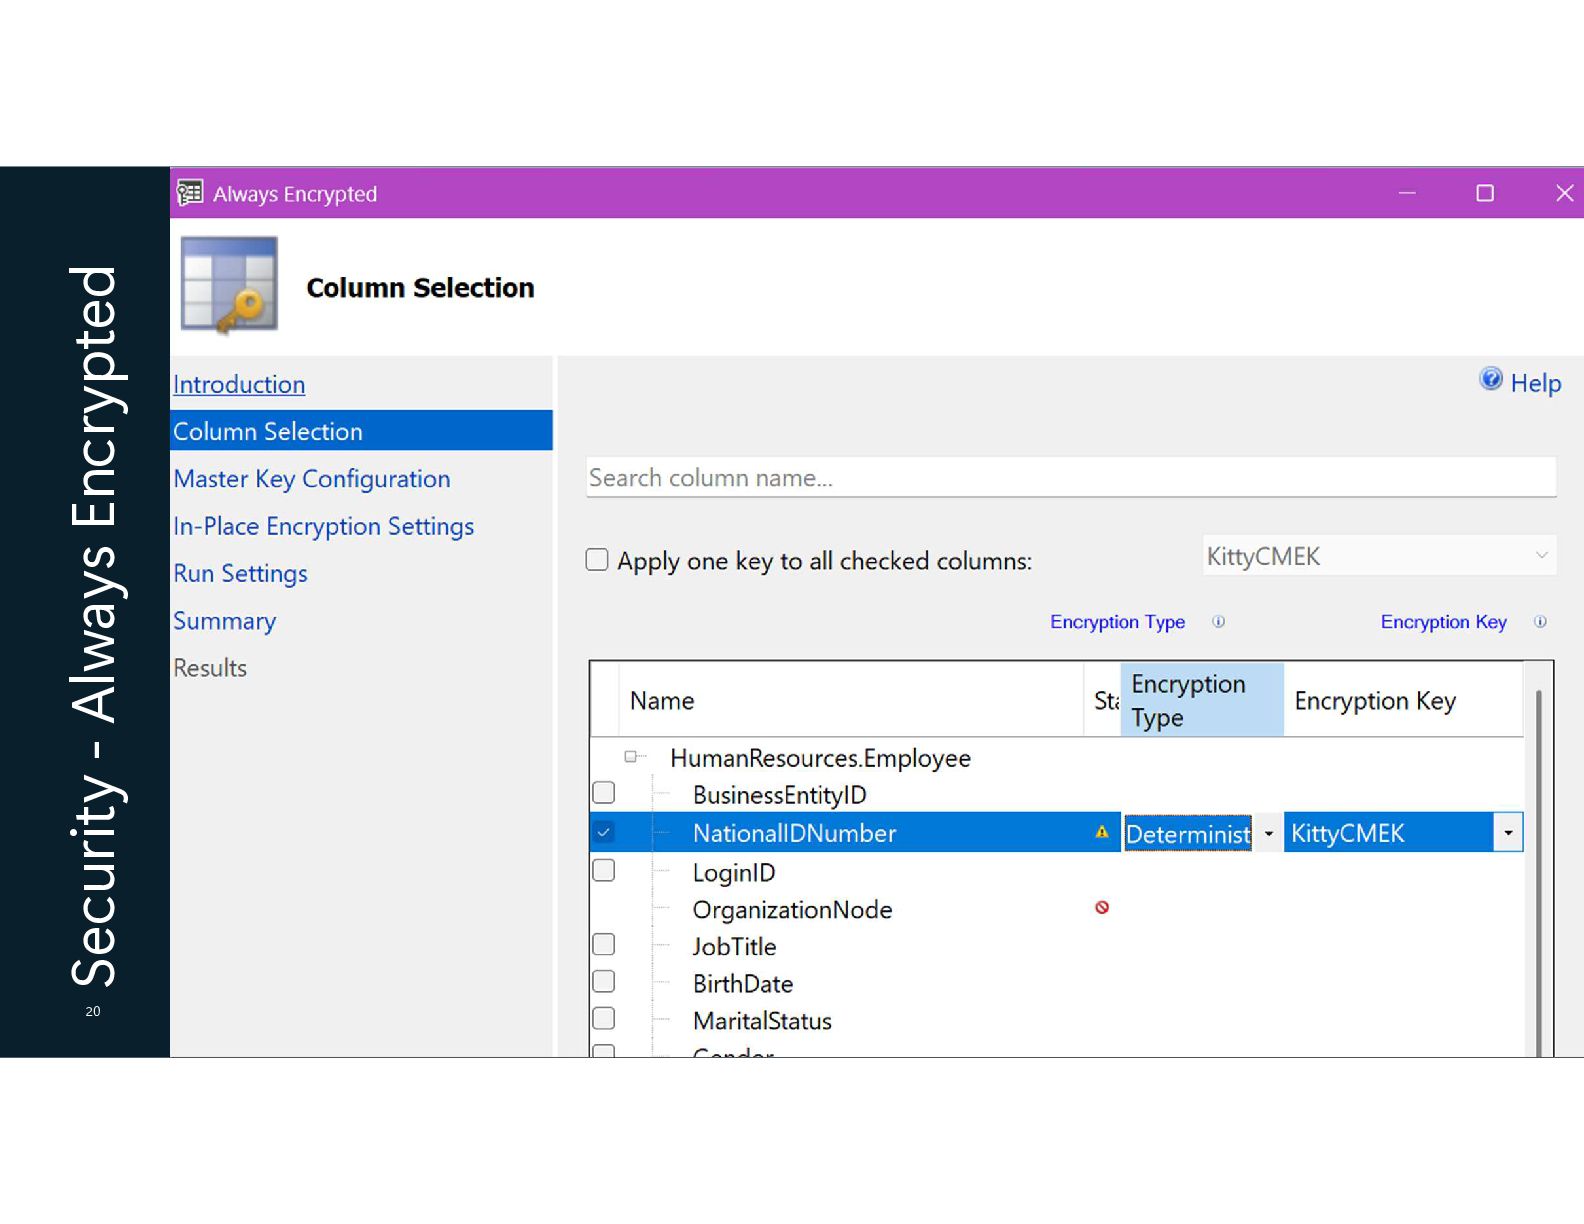Check the JobTitle column checkbox
The width and height of the screenshot is (1584, 1224).
(x=604, y=945)
